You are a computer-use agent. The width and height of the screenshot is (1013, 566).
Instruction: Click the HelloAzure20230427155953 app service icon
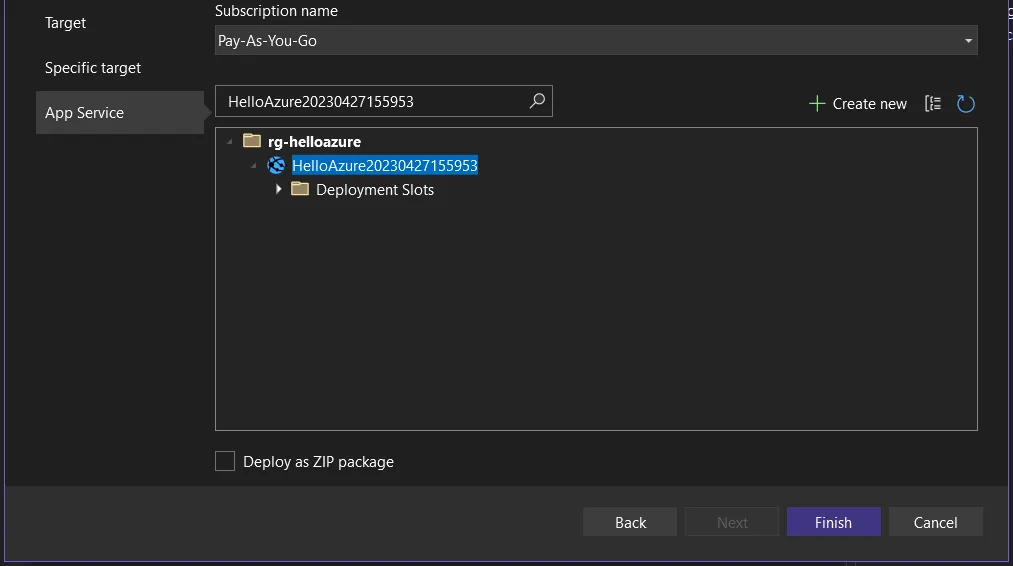point(276,165)
